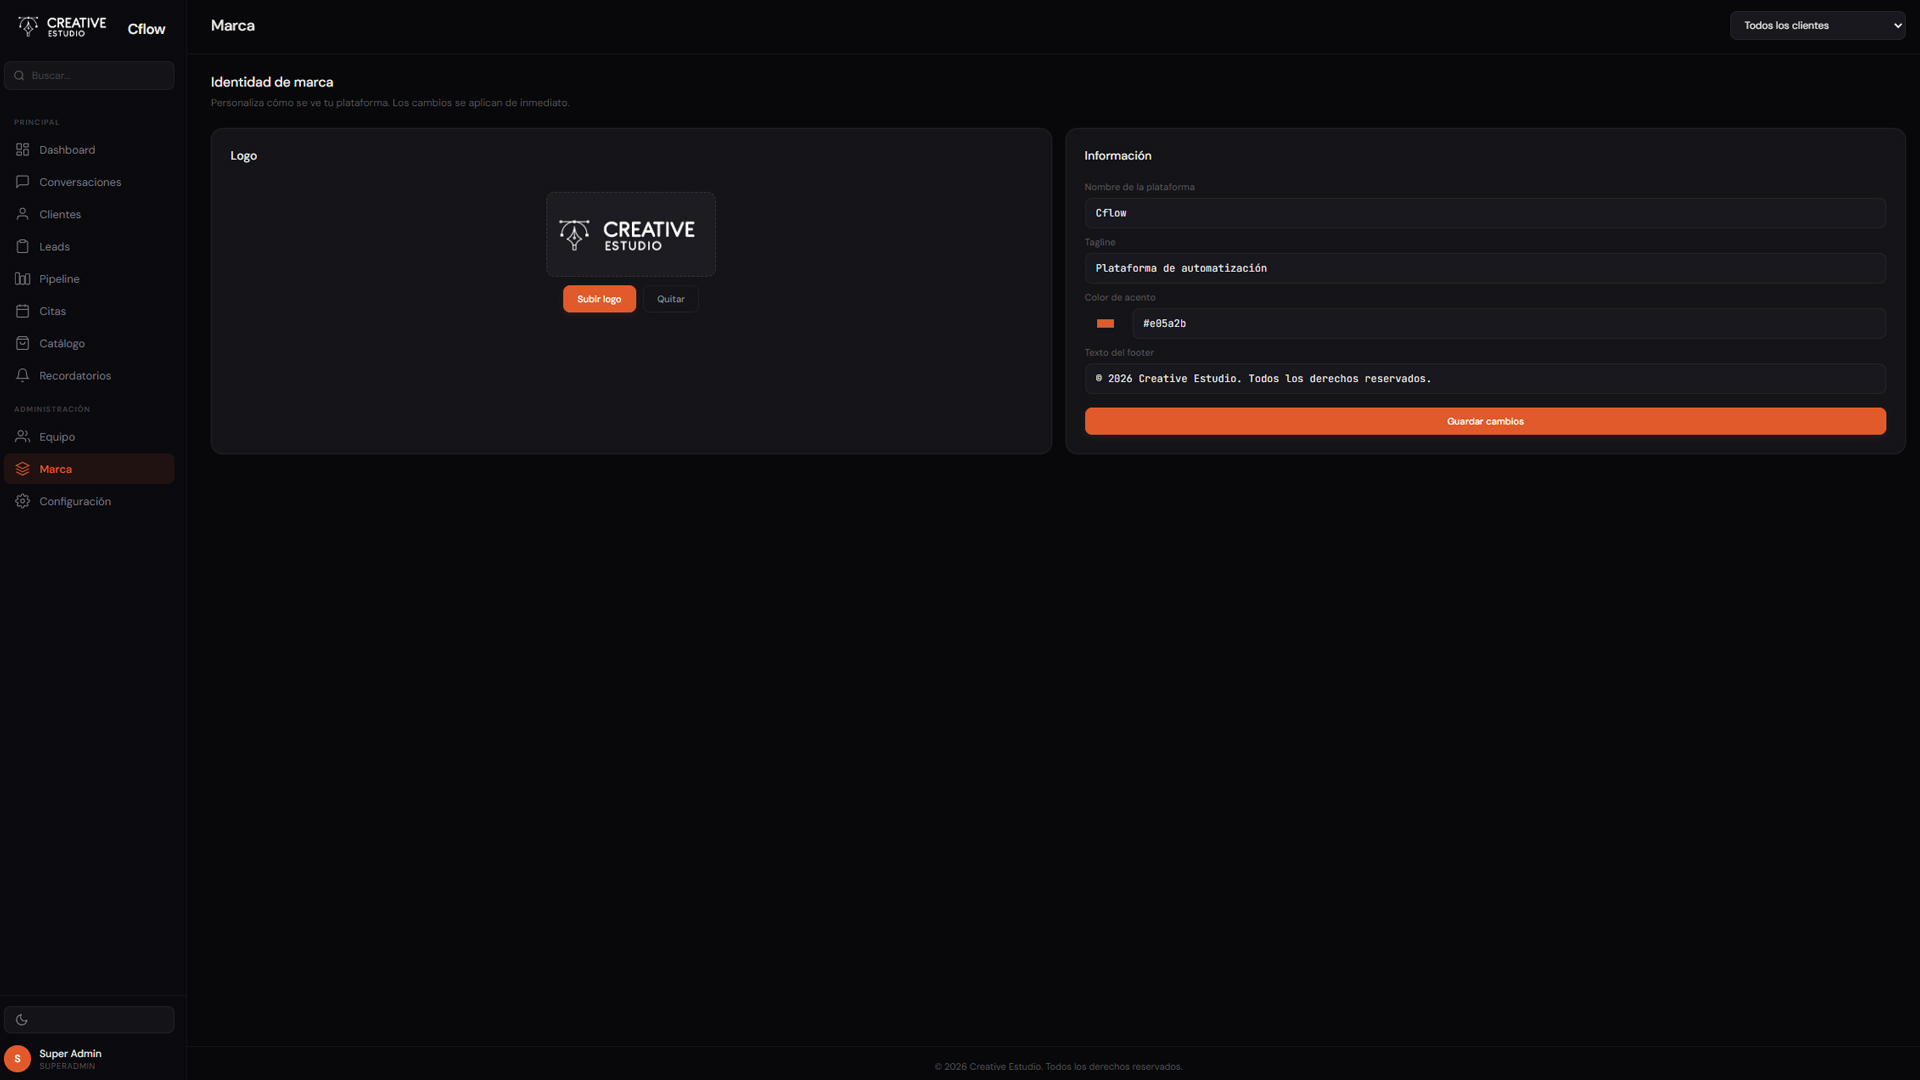1920x1080 pixels.
Task: Click the Configuración gear icon
Action: click(22, 501)
